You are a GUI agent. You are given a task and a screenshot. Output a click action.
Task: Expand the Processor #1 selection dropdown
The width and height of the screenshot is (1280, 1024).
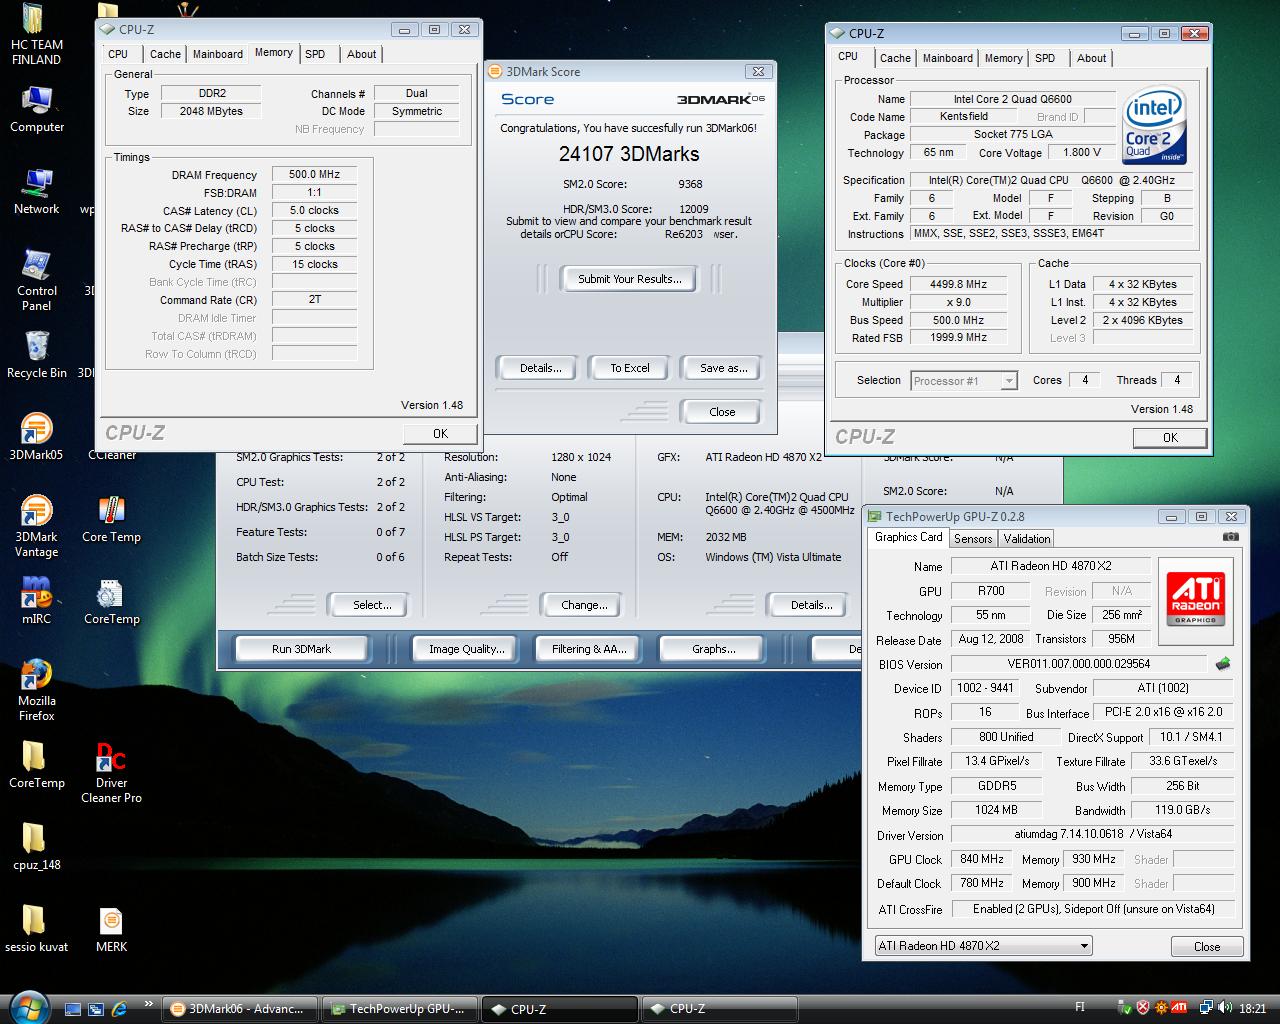coord(1008,381)
